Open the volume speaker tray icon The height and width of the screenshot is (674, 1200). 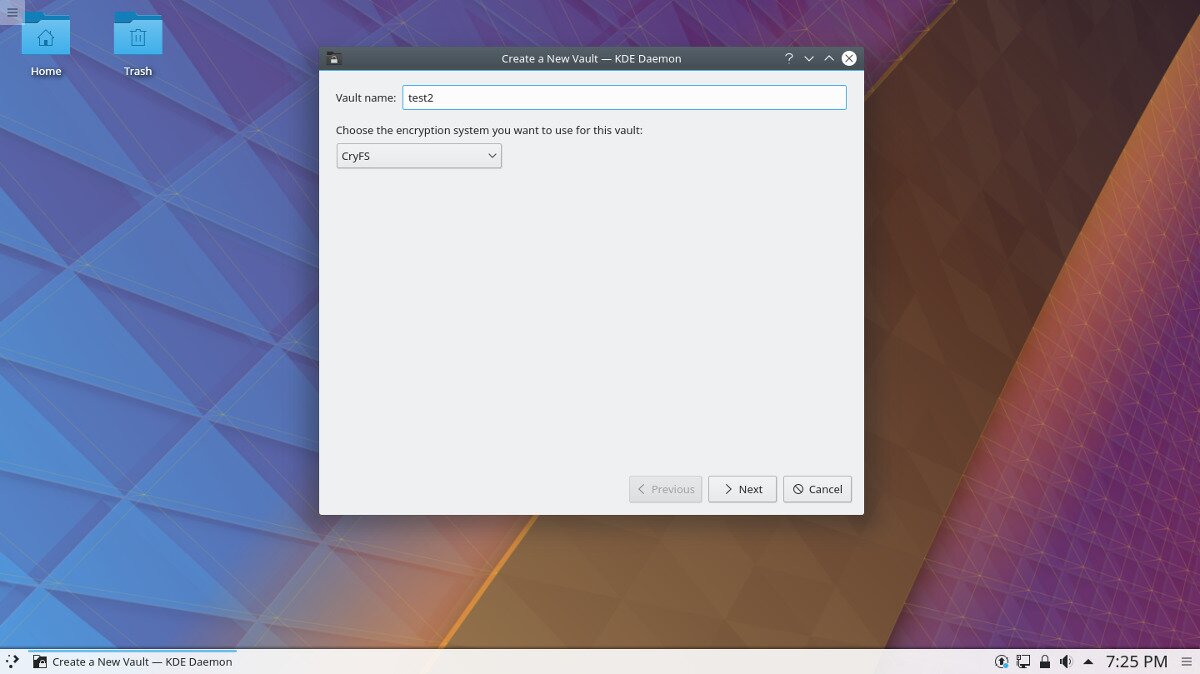click(x=1065, y=661)
